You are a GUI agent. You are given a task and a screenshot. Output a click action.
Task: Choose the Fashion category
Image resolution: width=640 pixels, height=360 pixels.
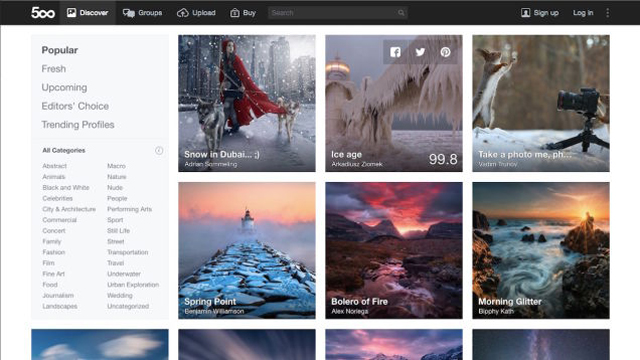coord(54,252)
